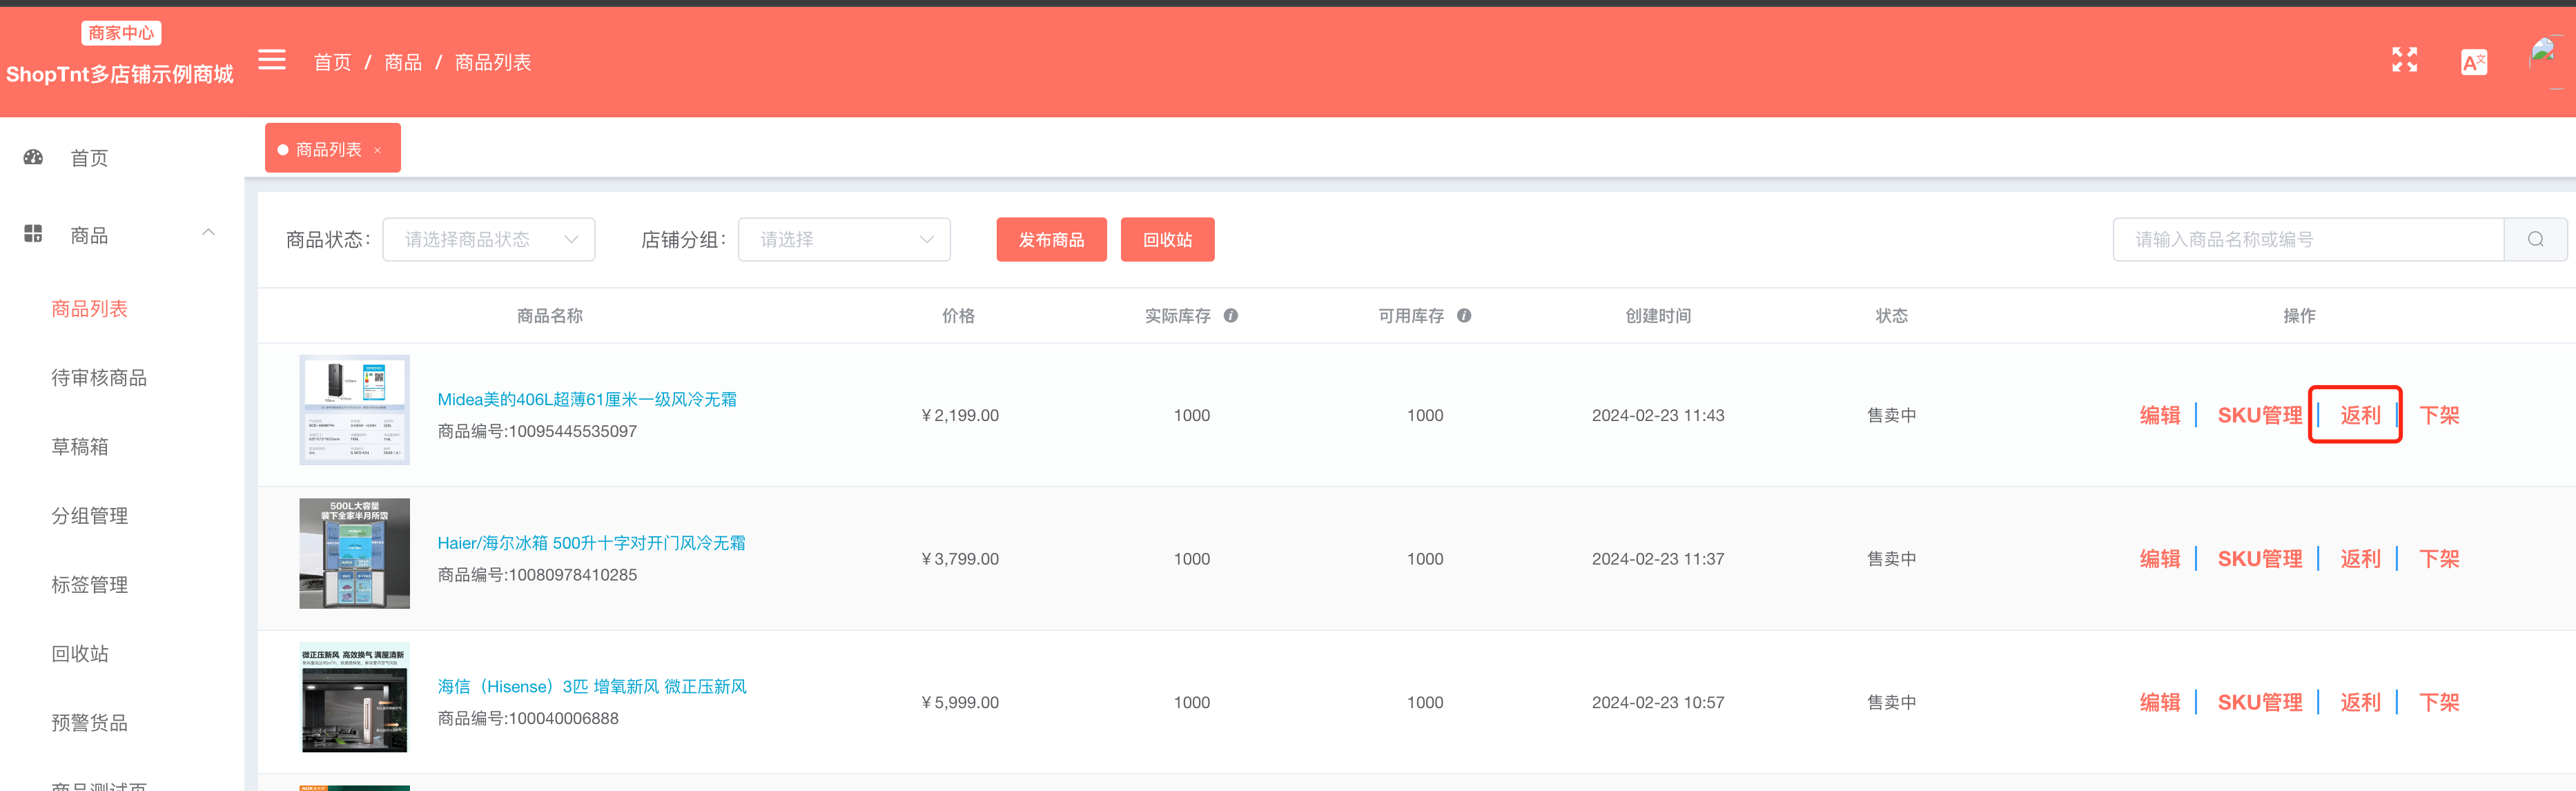This screenshot has width=2576, height=791.
Task: Open the Haier/海尔冰箱 500升 product link
Action: point(591,543)
